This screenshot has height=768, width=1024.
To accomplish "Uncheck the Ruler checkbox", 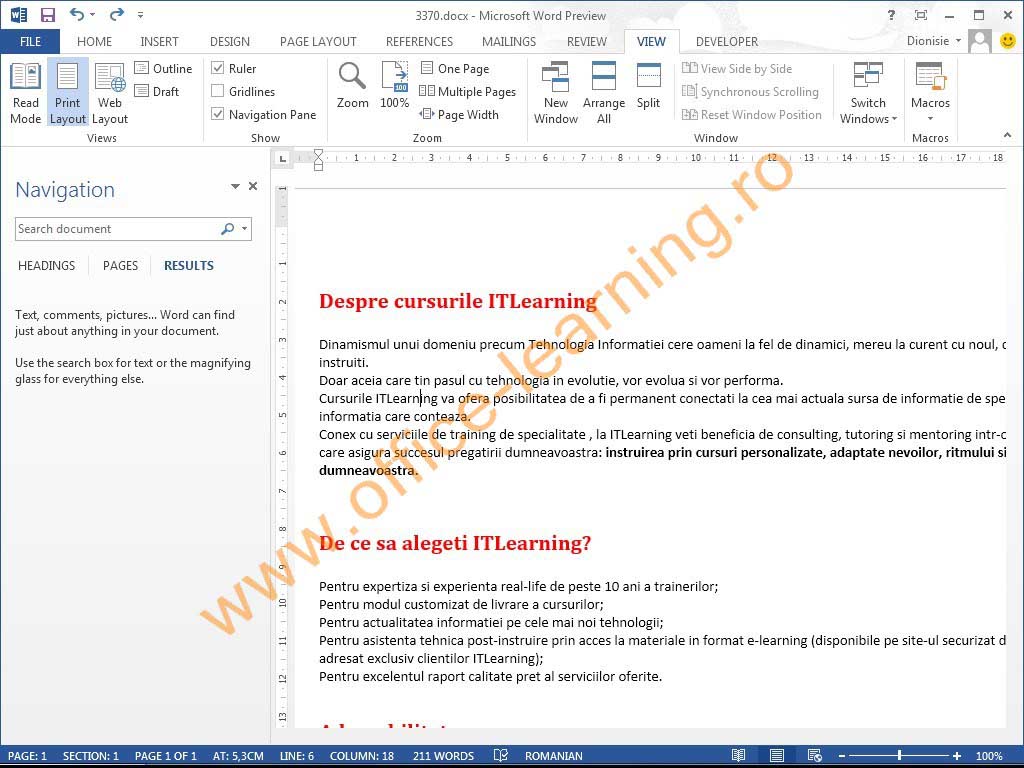I will pyautogui.click(x=217, y=68).
